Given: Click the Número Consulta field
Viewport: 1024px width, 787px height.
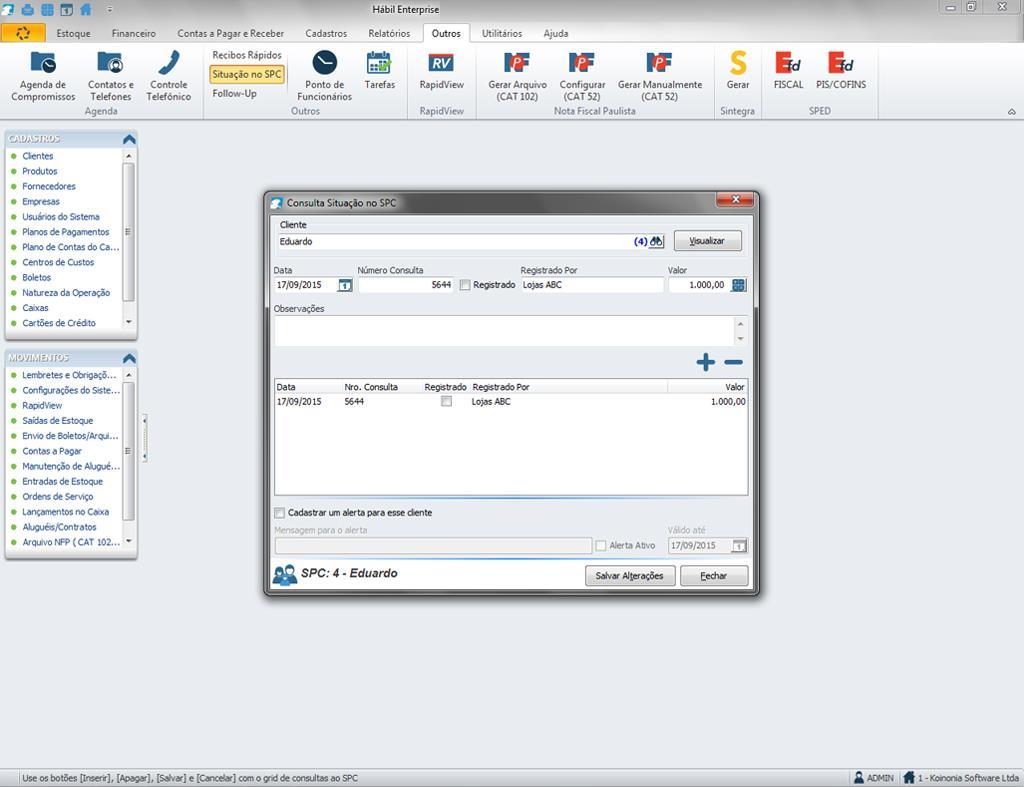Looking at the screenshot, I should click(x=406, y=285).
